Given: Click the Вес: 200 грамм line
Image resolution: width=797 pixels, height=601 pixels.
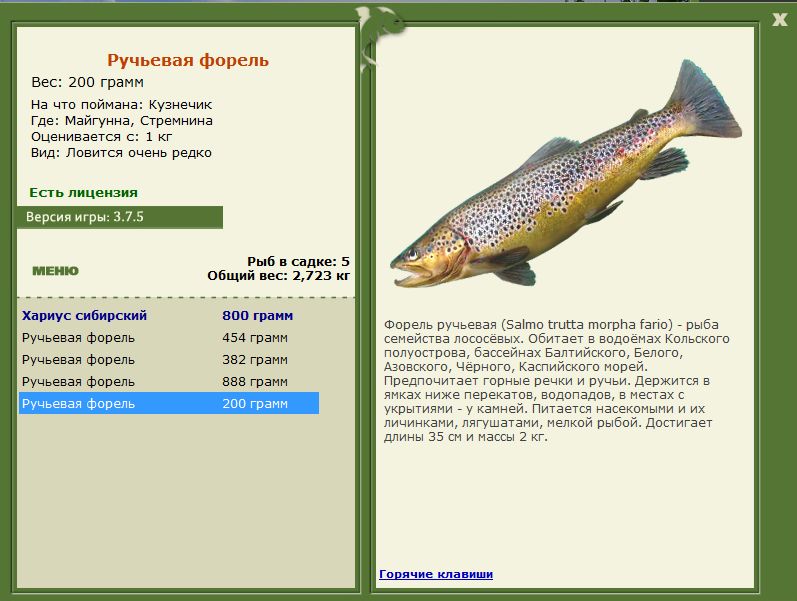Looking at the screenshot, I should click(87, 82).
